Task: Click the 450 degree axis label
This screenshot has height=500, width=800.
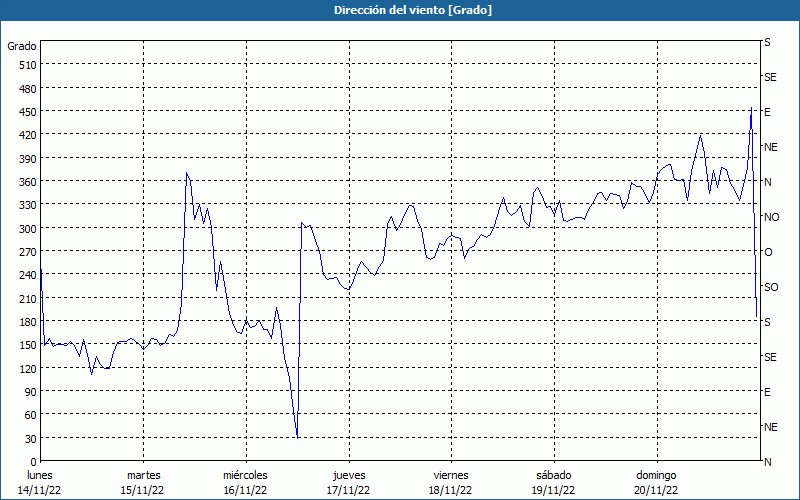Action: click(x=28, y=112)
